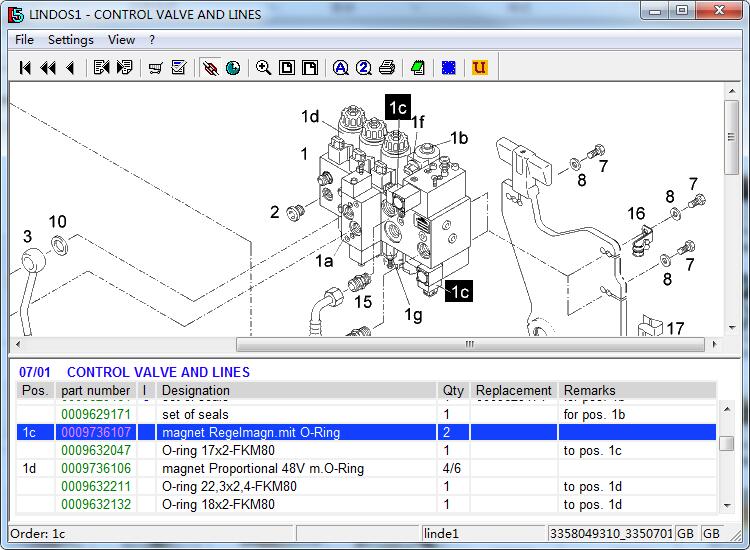Click the single left arrow back icon
This screenshot has height=550, width=750.
pos(70,68)
